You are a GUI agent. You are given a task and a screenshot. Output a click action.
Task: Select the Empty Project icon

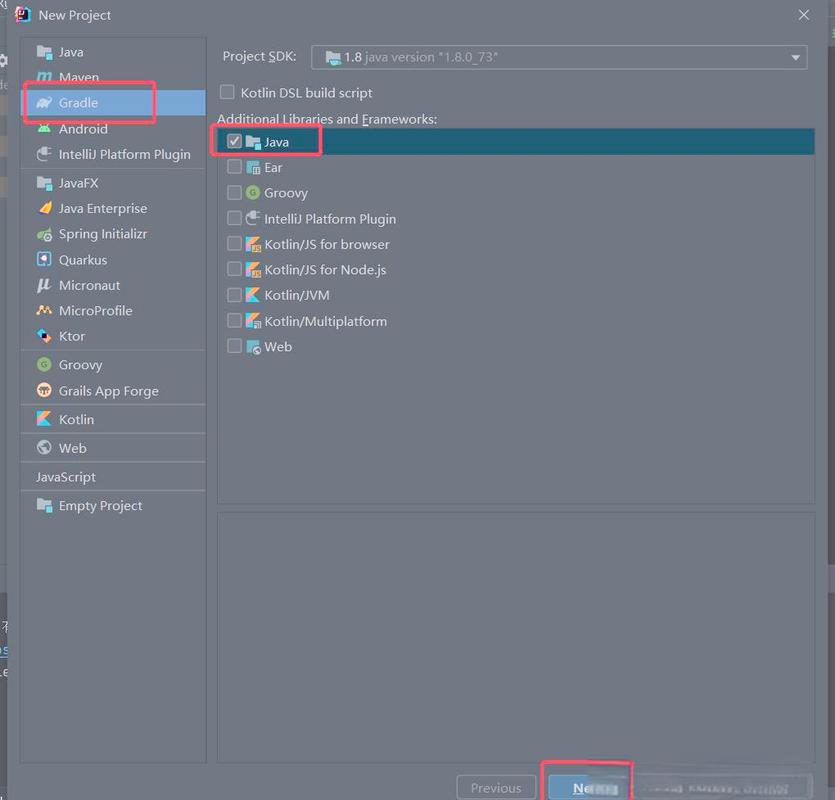(x=44, y=505)
